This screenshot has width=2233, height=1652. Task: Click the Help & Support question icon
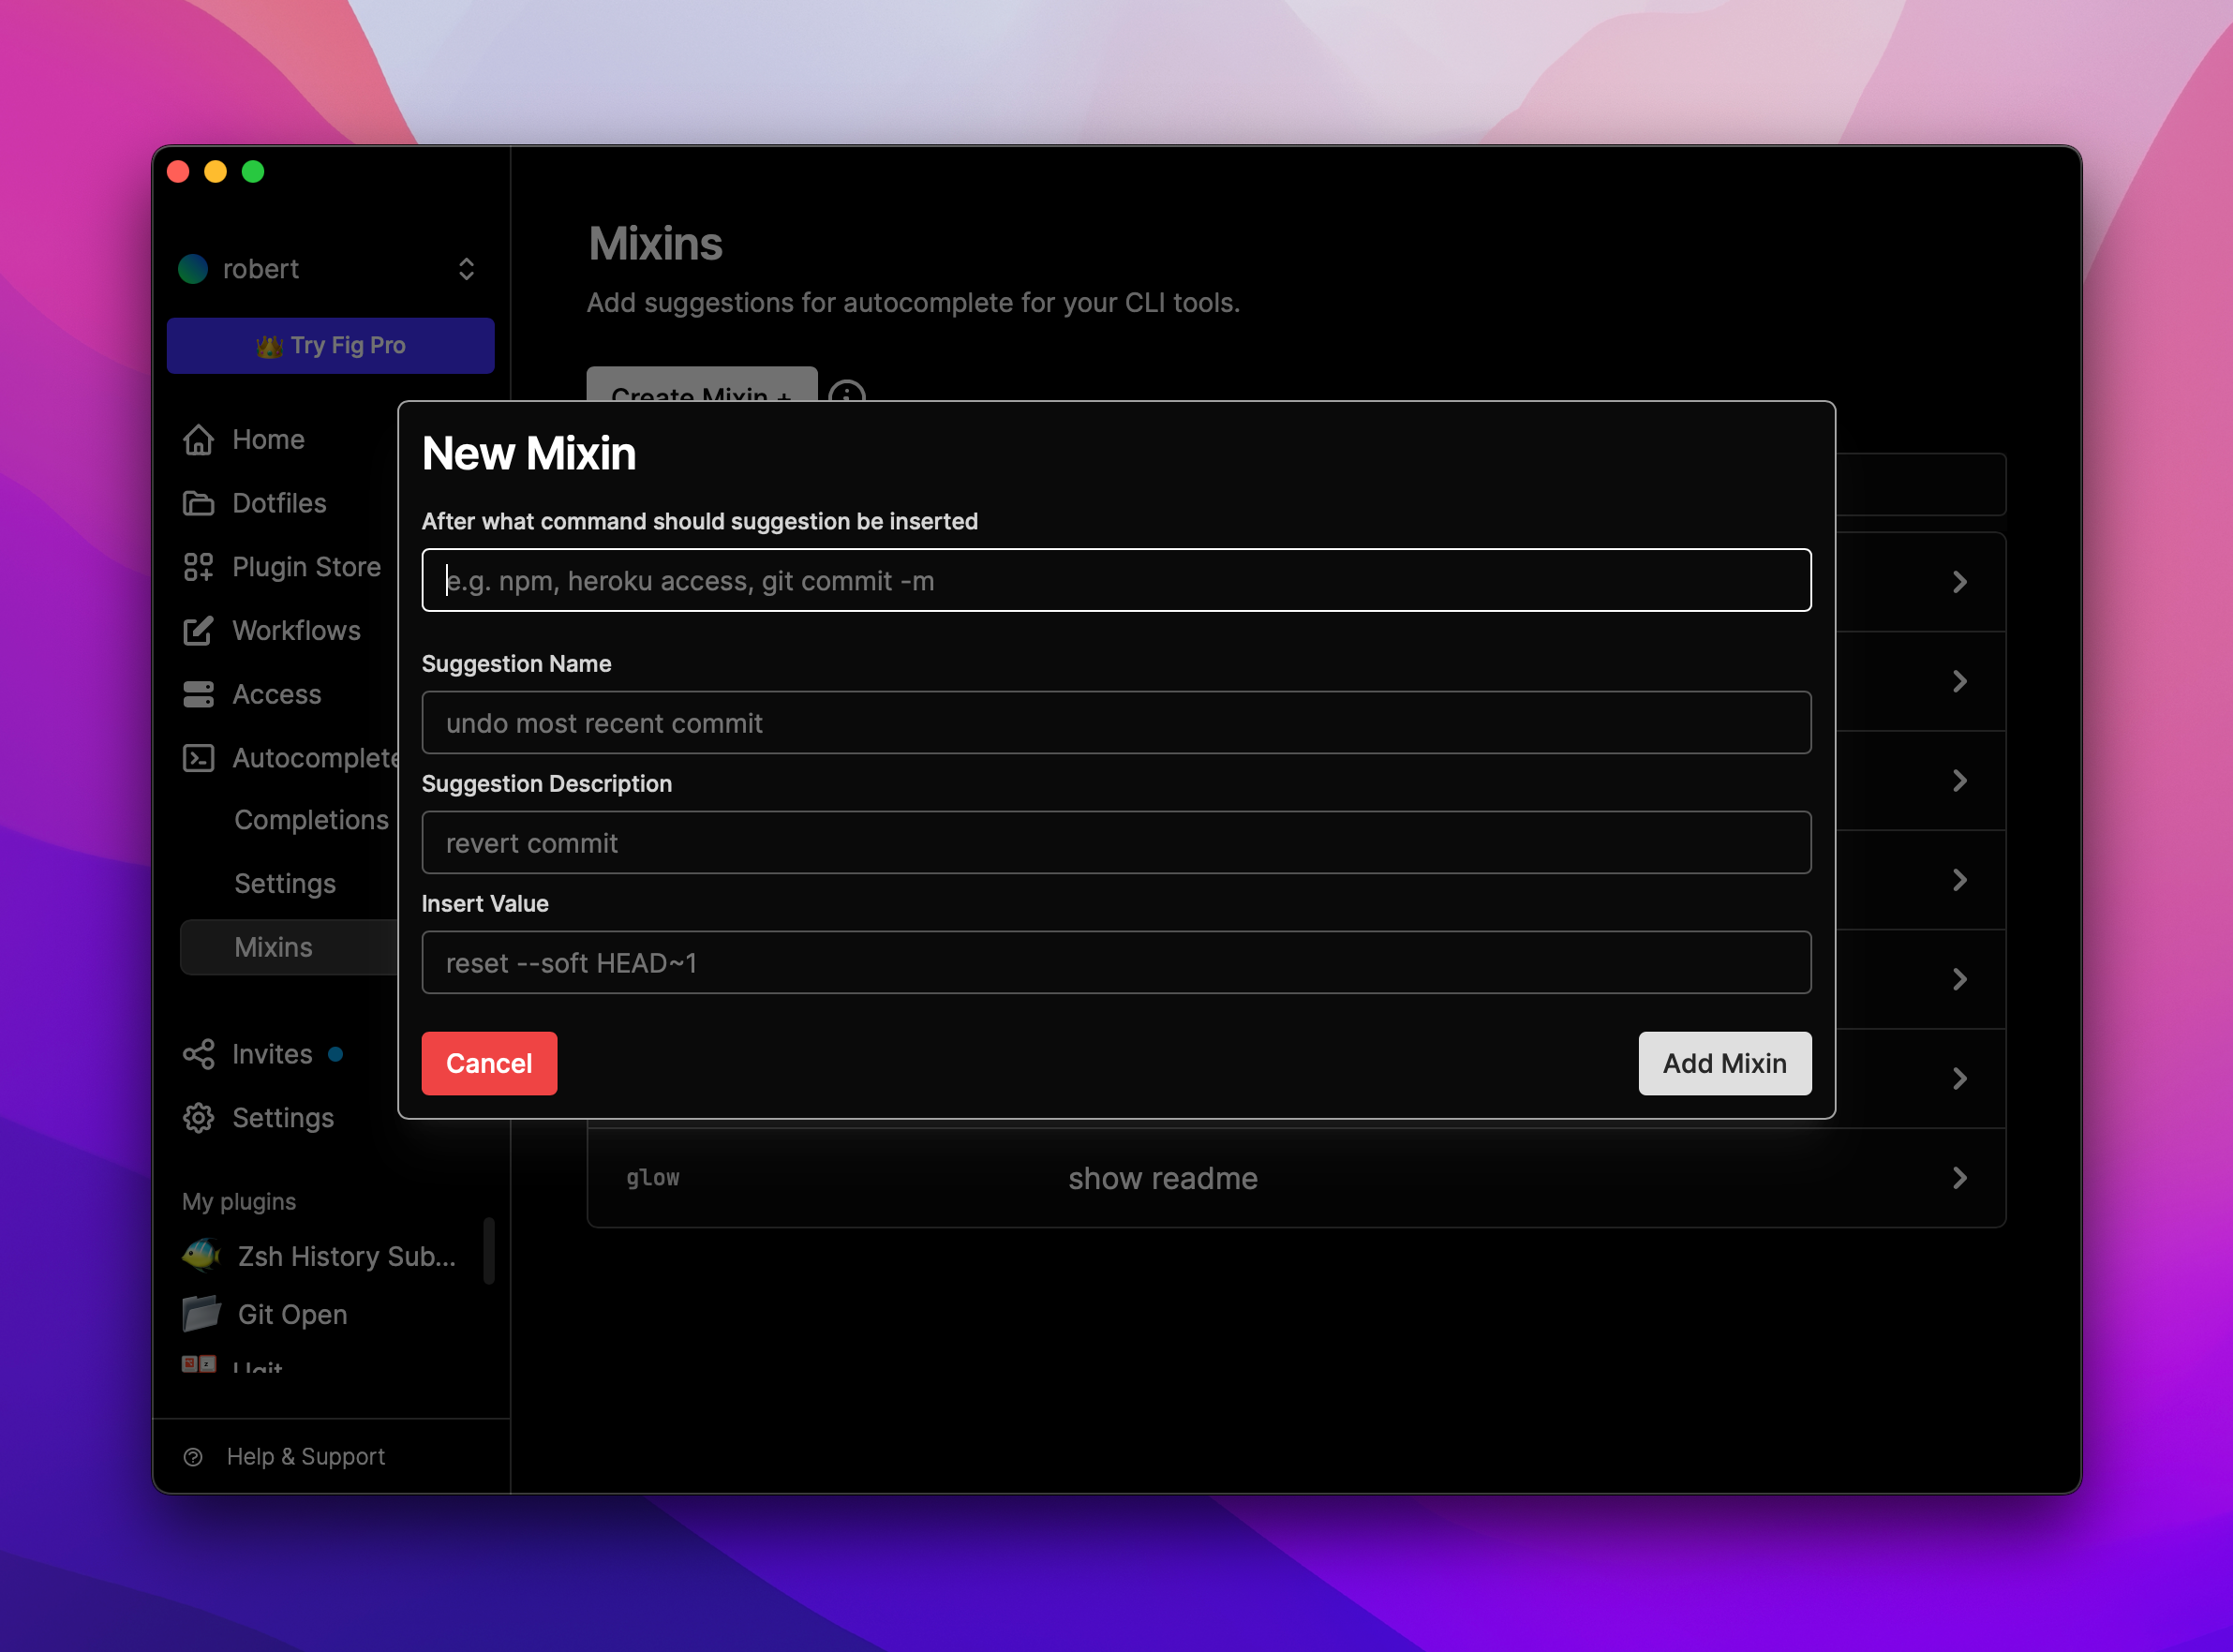193,1457
